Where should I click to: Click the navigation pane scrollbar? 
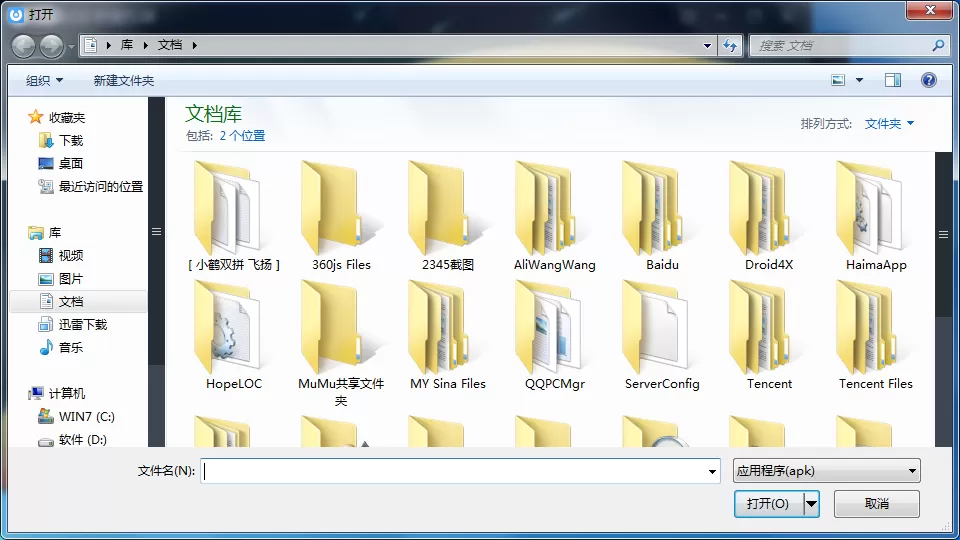(x=157, y=231)
